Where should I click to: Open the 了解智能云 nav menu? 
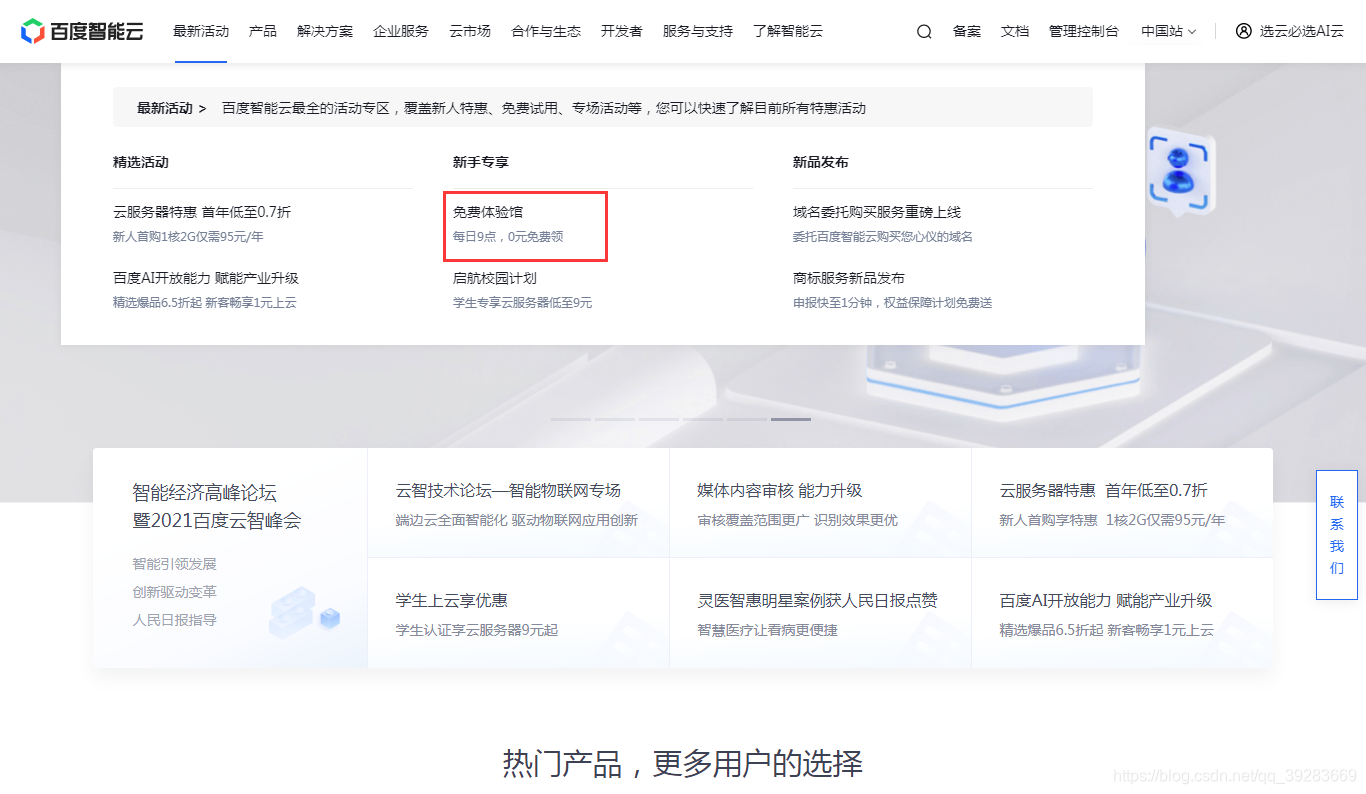click(788, 31)
